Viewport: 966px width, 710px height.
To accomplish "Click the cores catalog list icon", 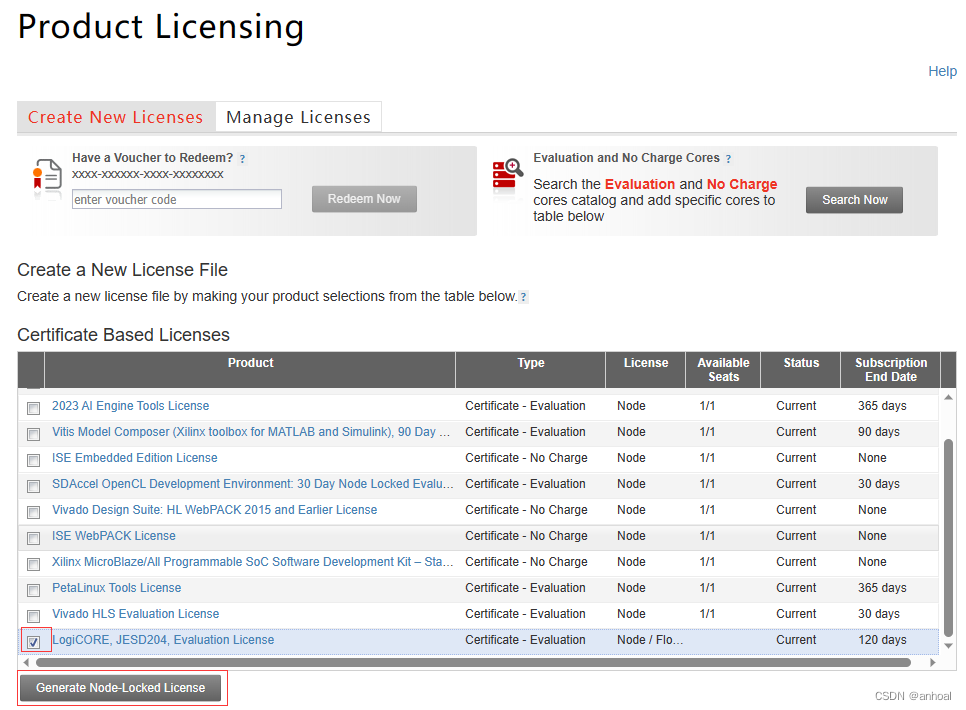I will pos(508,174).
